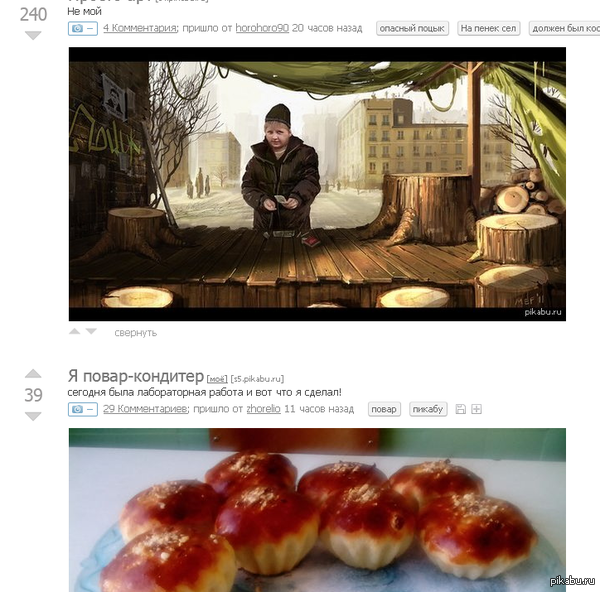
Task: Select the 'пикабу' tag
Action: [428, 409]
